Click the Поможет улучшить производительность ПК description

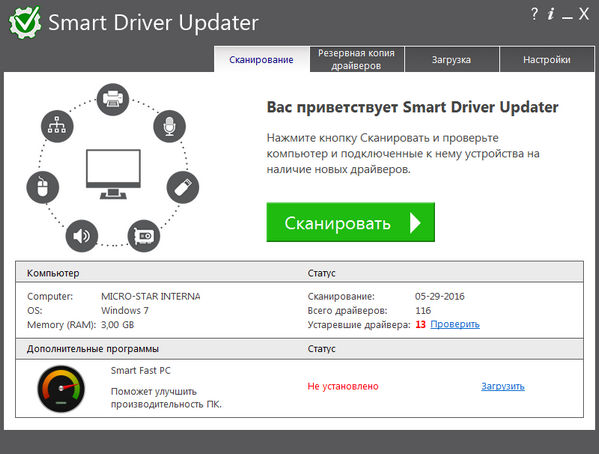[166, 398]
